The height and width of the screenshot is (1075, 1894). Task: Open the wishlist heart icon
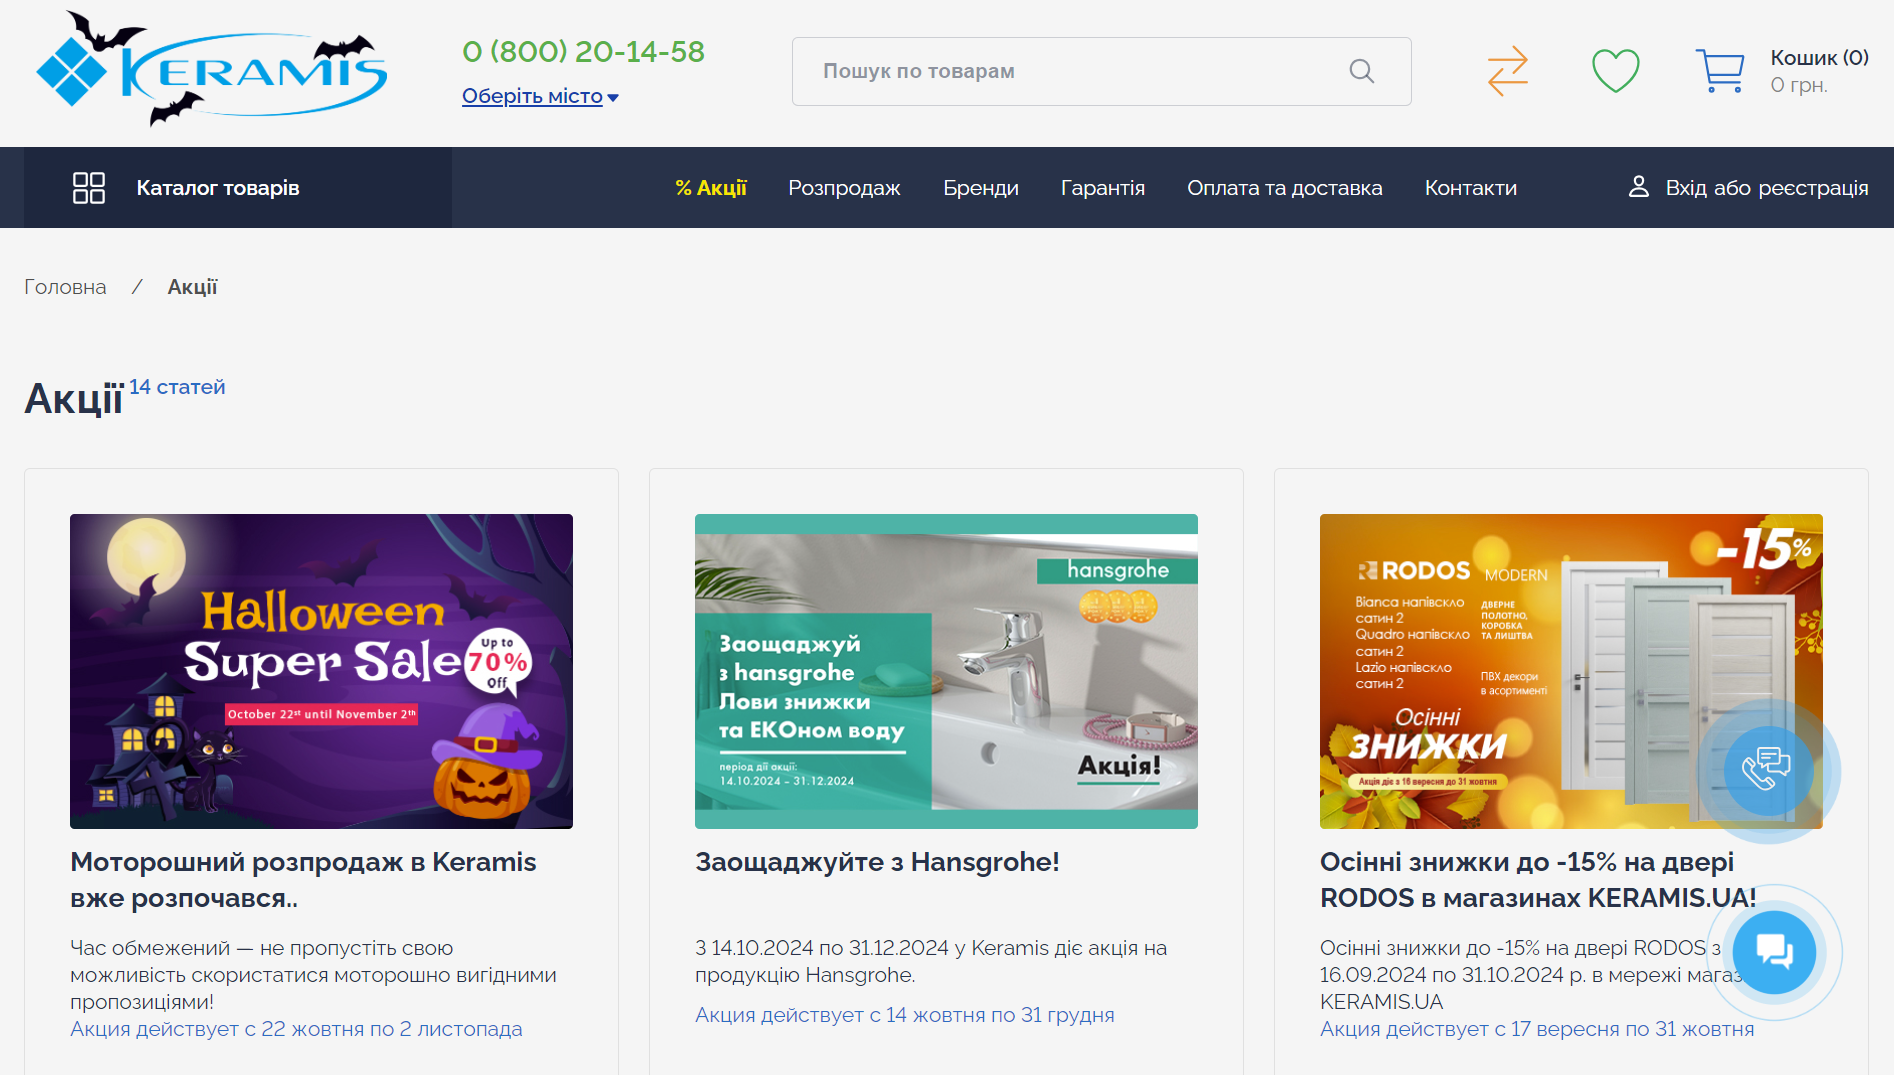pos(1615,71)
